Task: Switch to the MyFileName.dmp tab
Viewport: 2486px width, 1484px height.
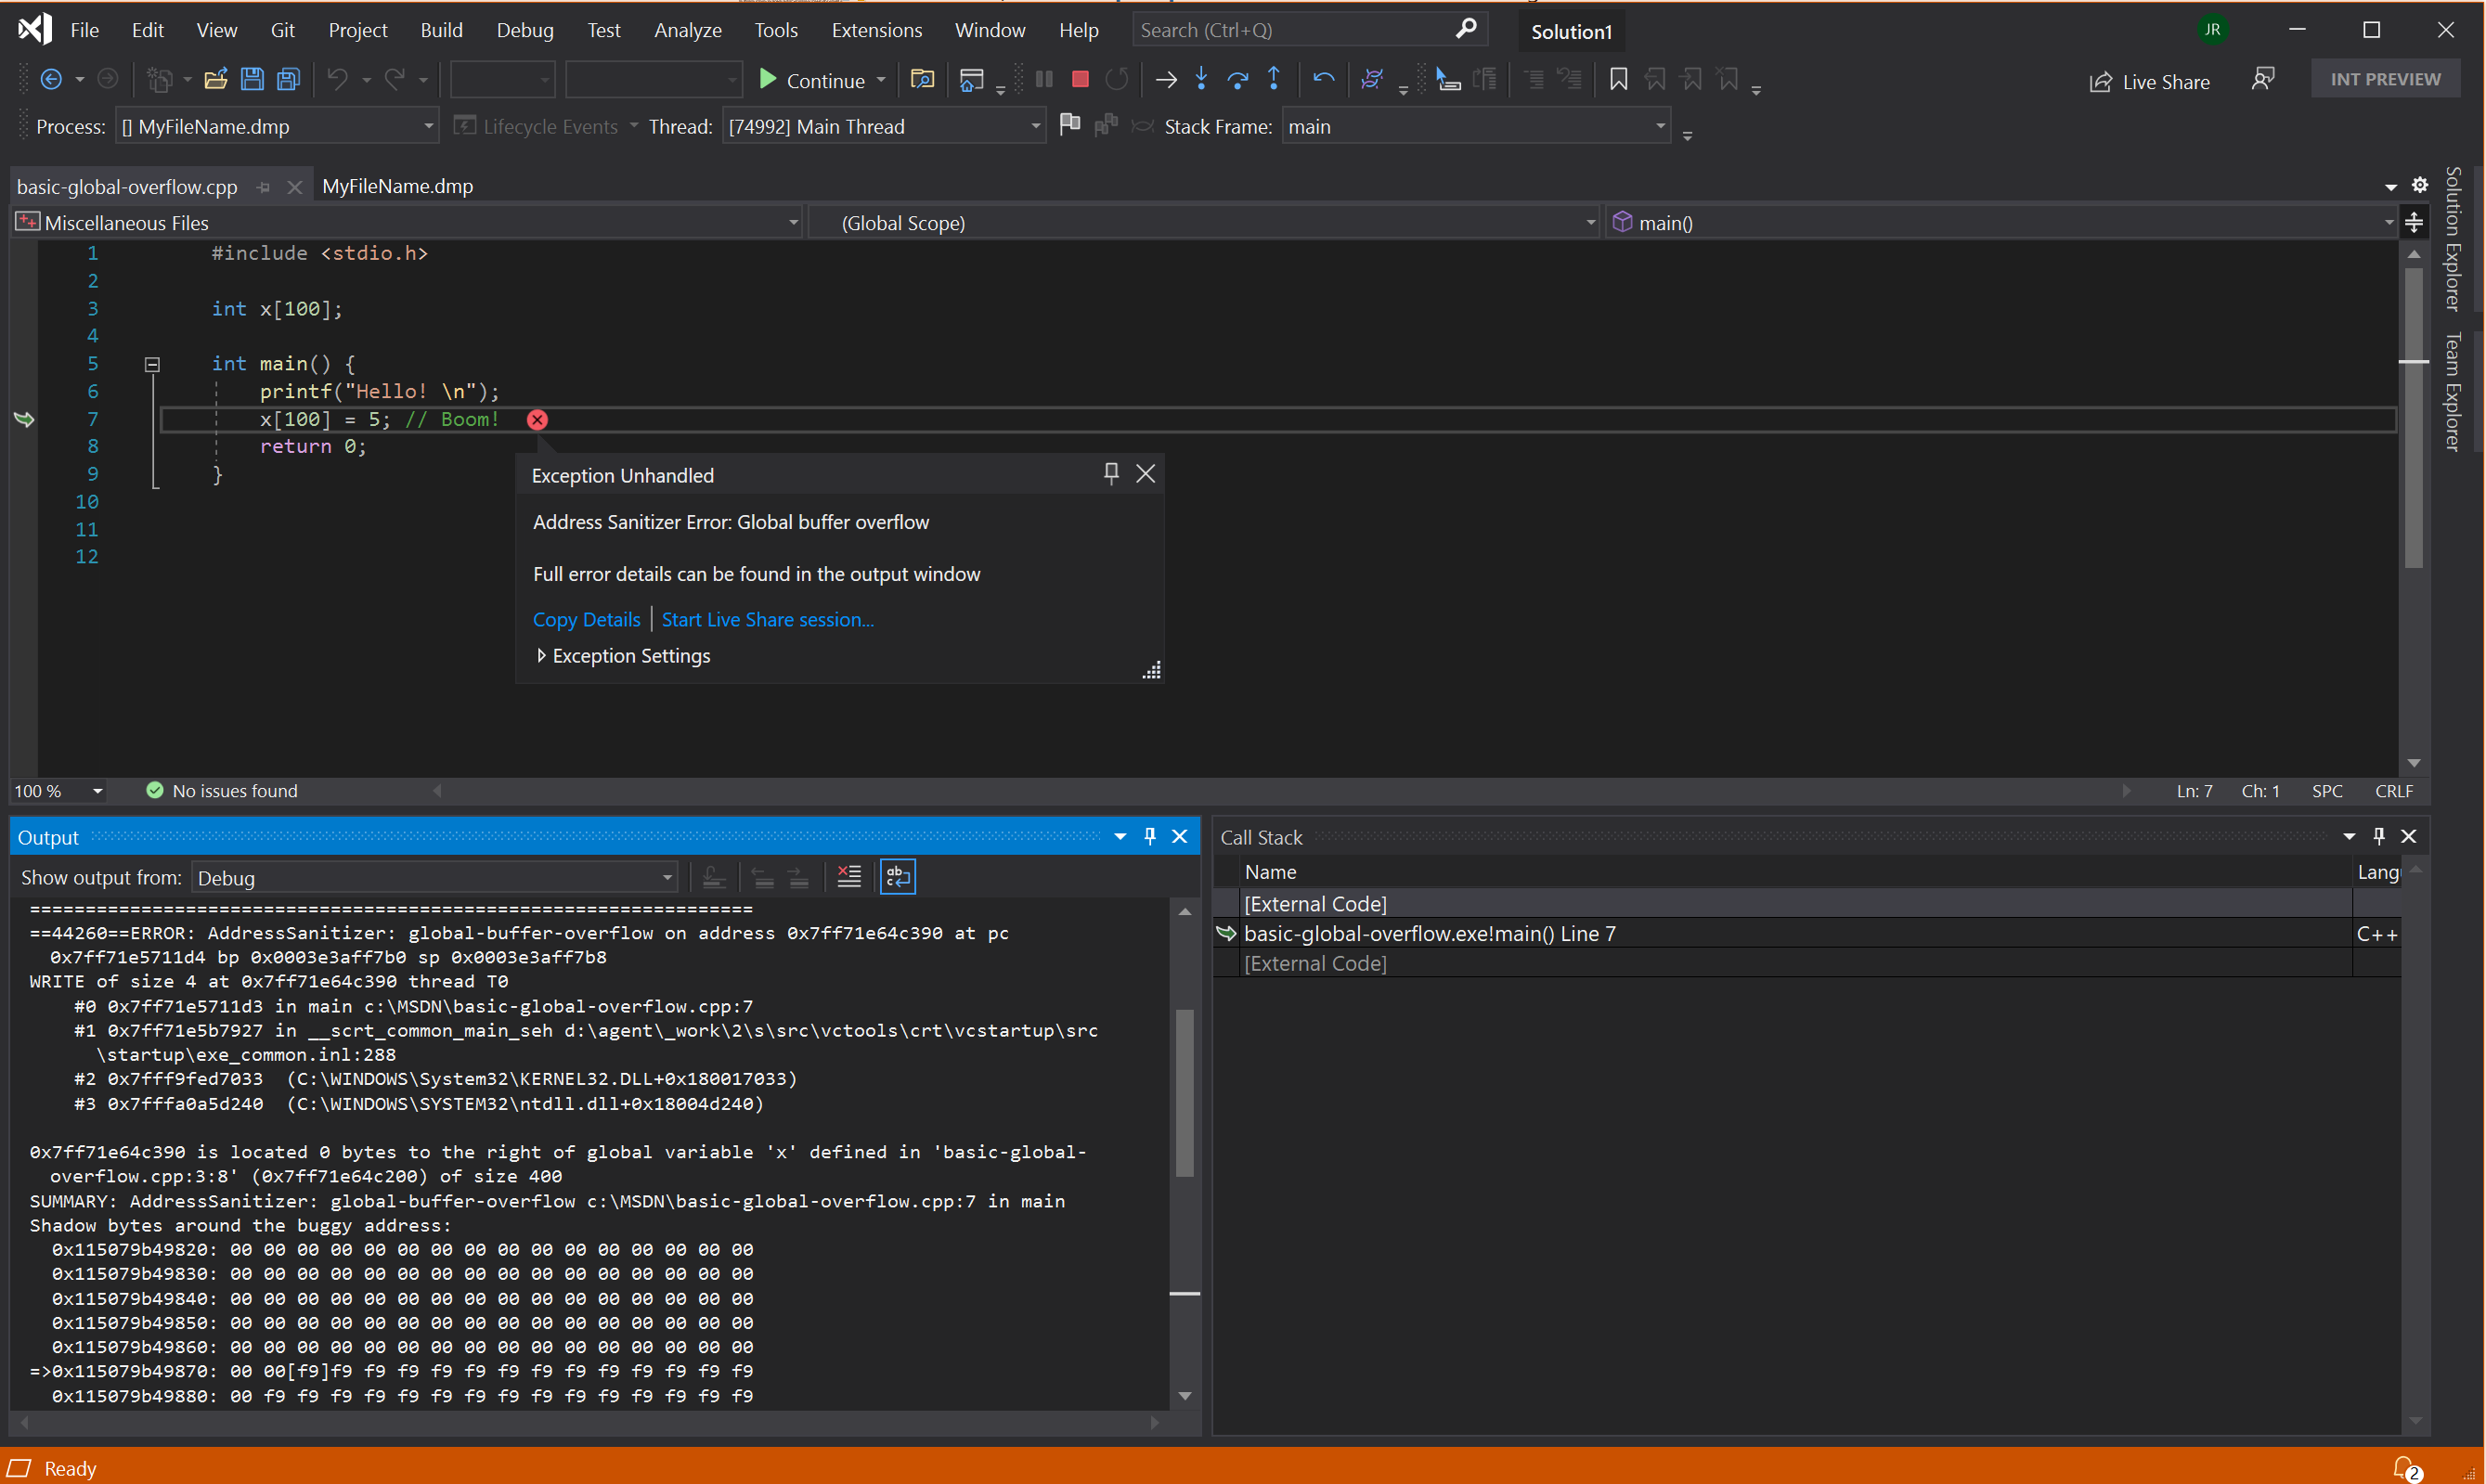Action: point(395,184)
